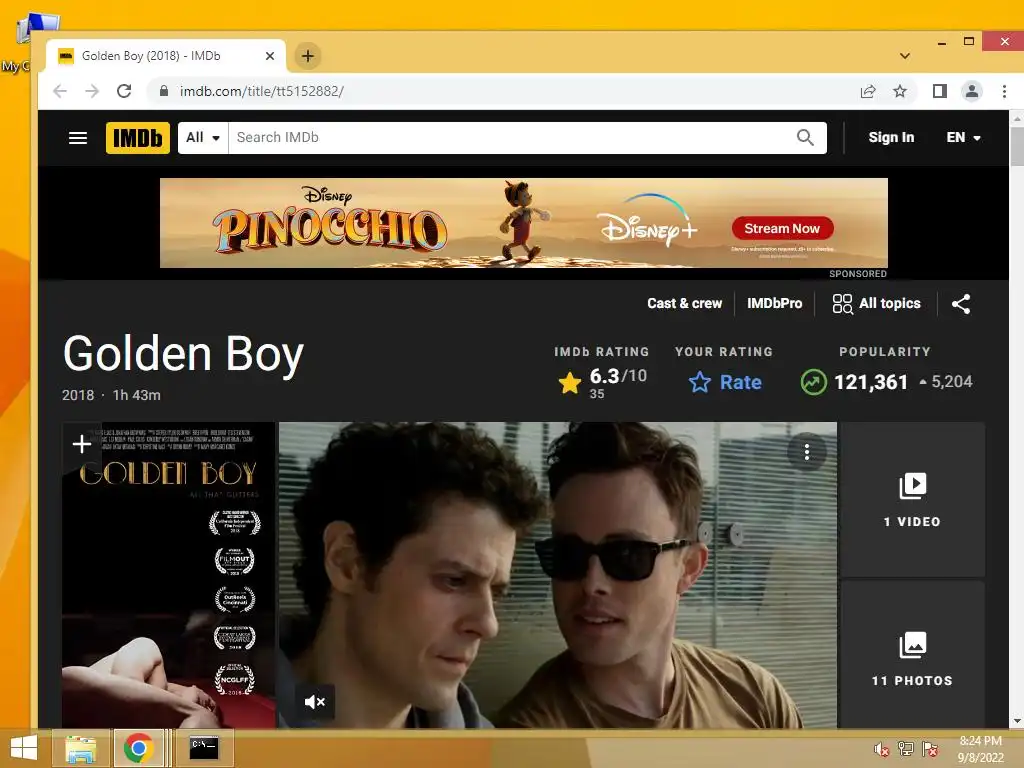Rate this title with star button
Viewport: 1024px width, 768px height.
725,382
